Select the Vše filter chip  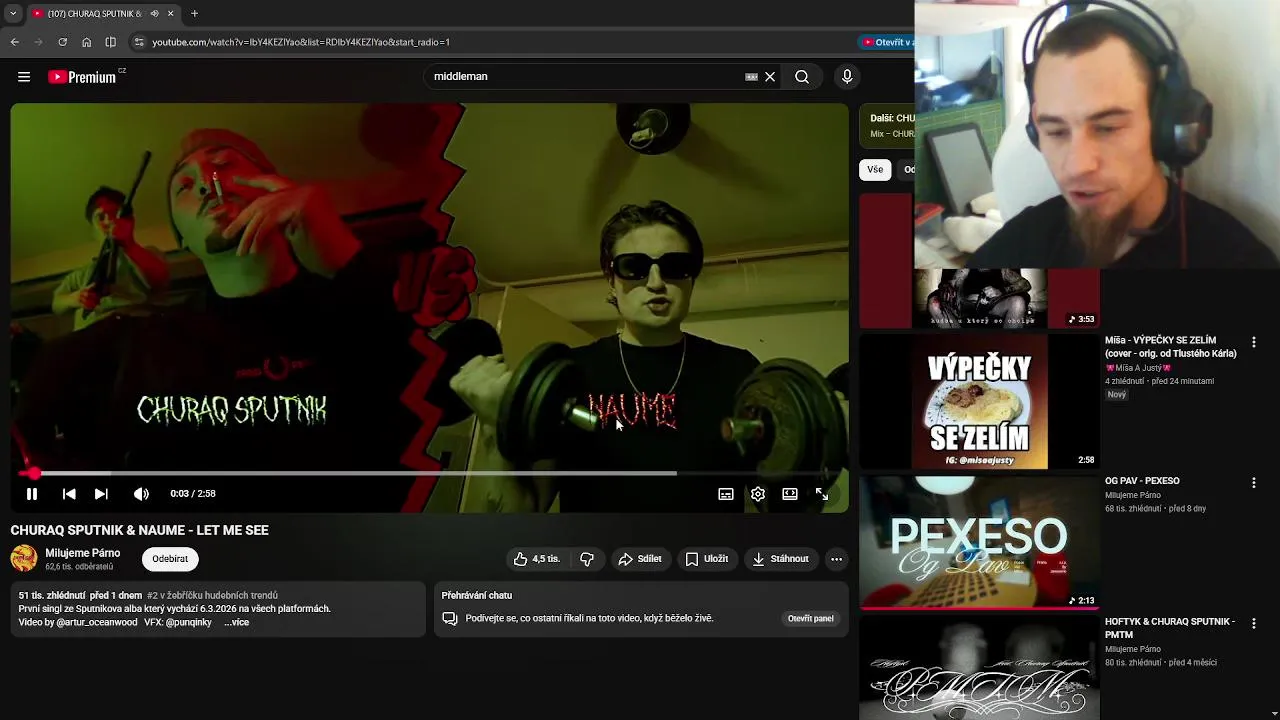875,170
